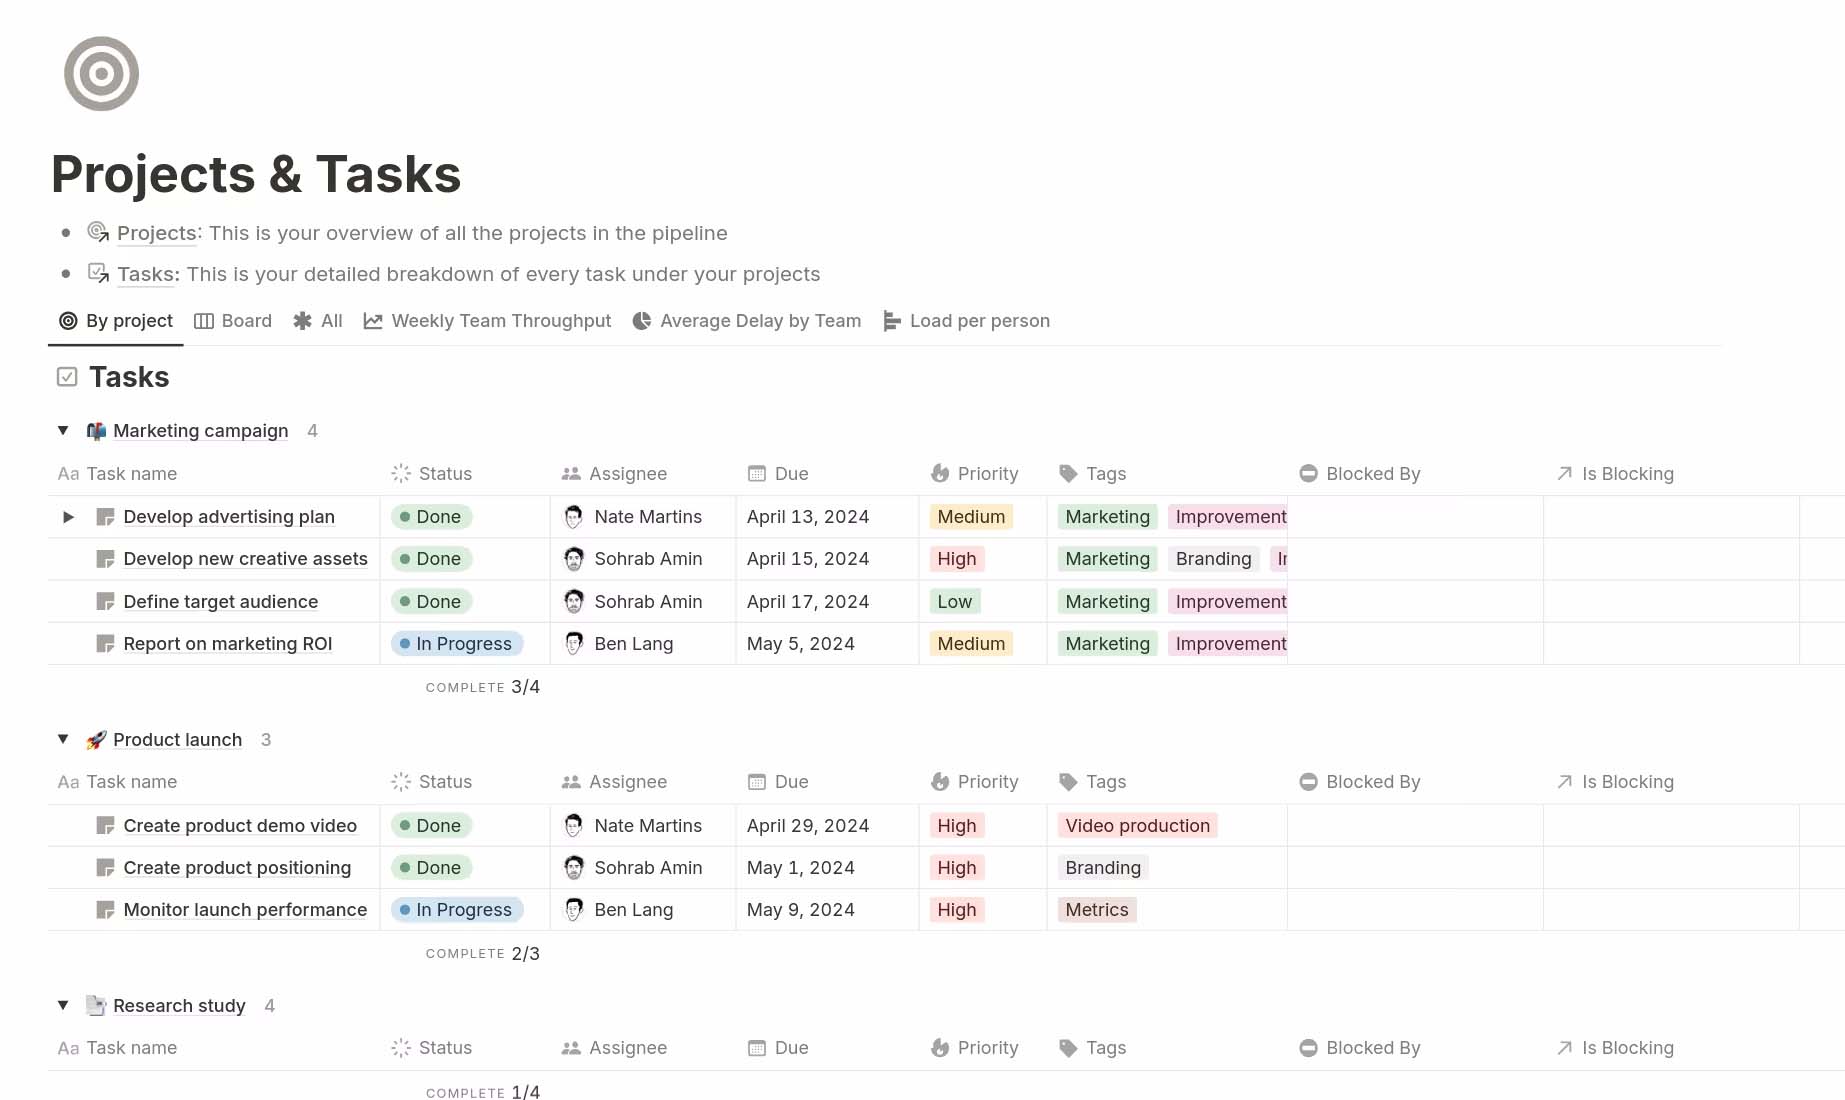This screenshot has width=1845, height=1100.
Task: Open the Report on marketing ROI task
Action: [227, 644]
